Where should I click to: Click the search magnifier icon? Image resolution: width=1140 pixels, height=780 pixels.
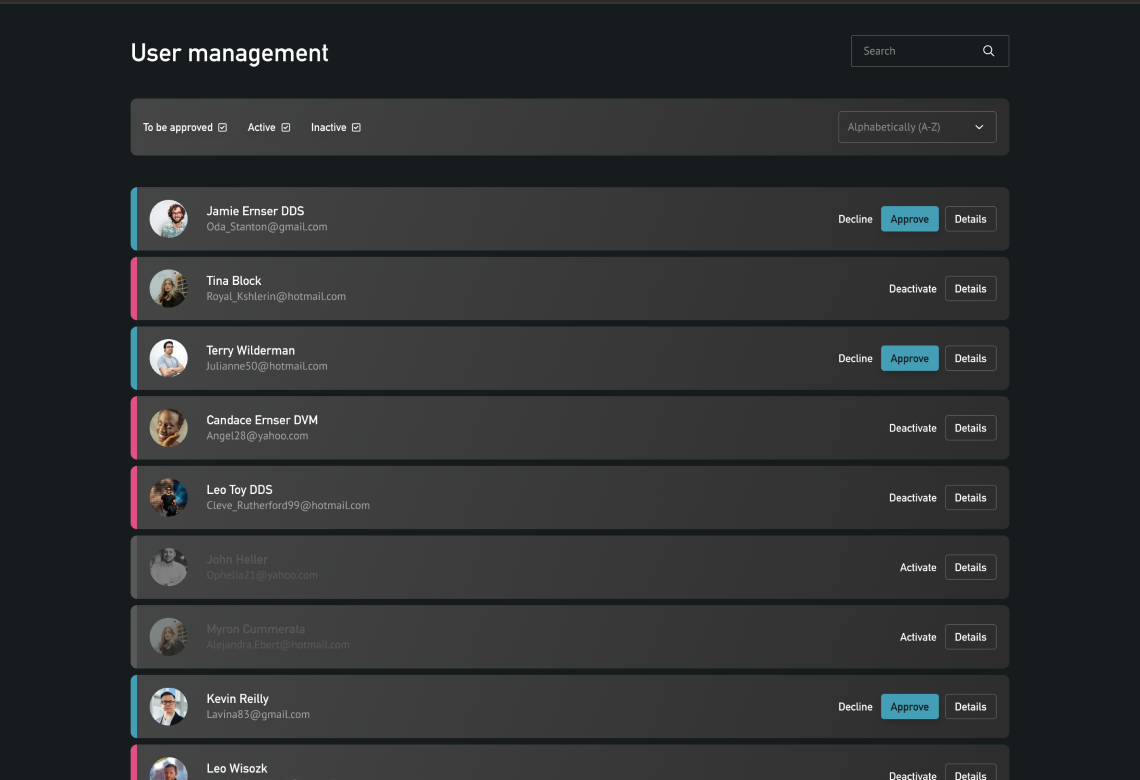coord(988,51)
